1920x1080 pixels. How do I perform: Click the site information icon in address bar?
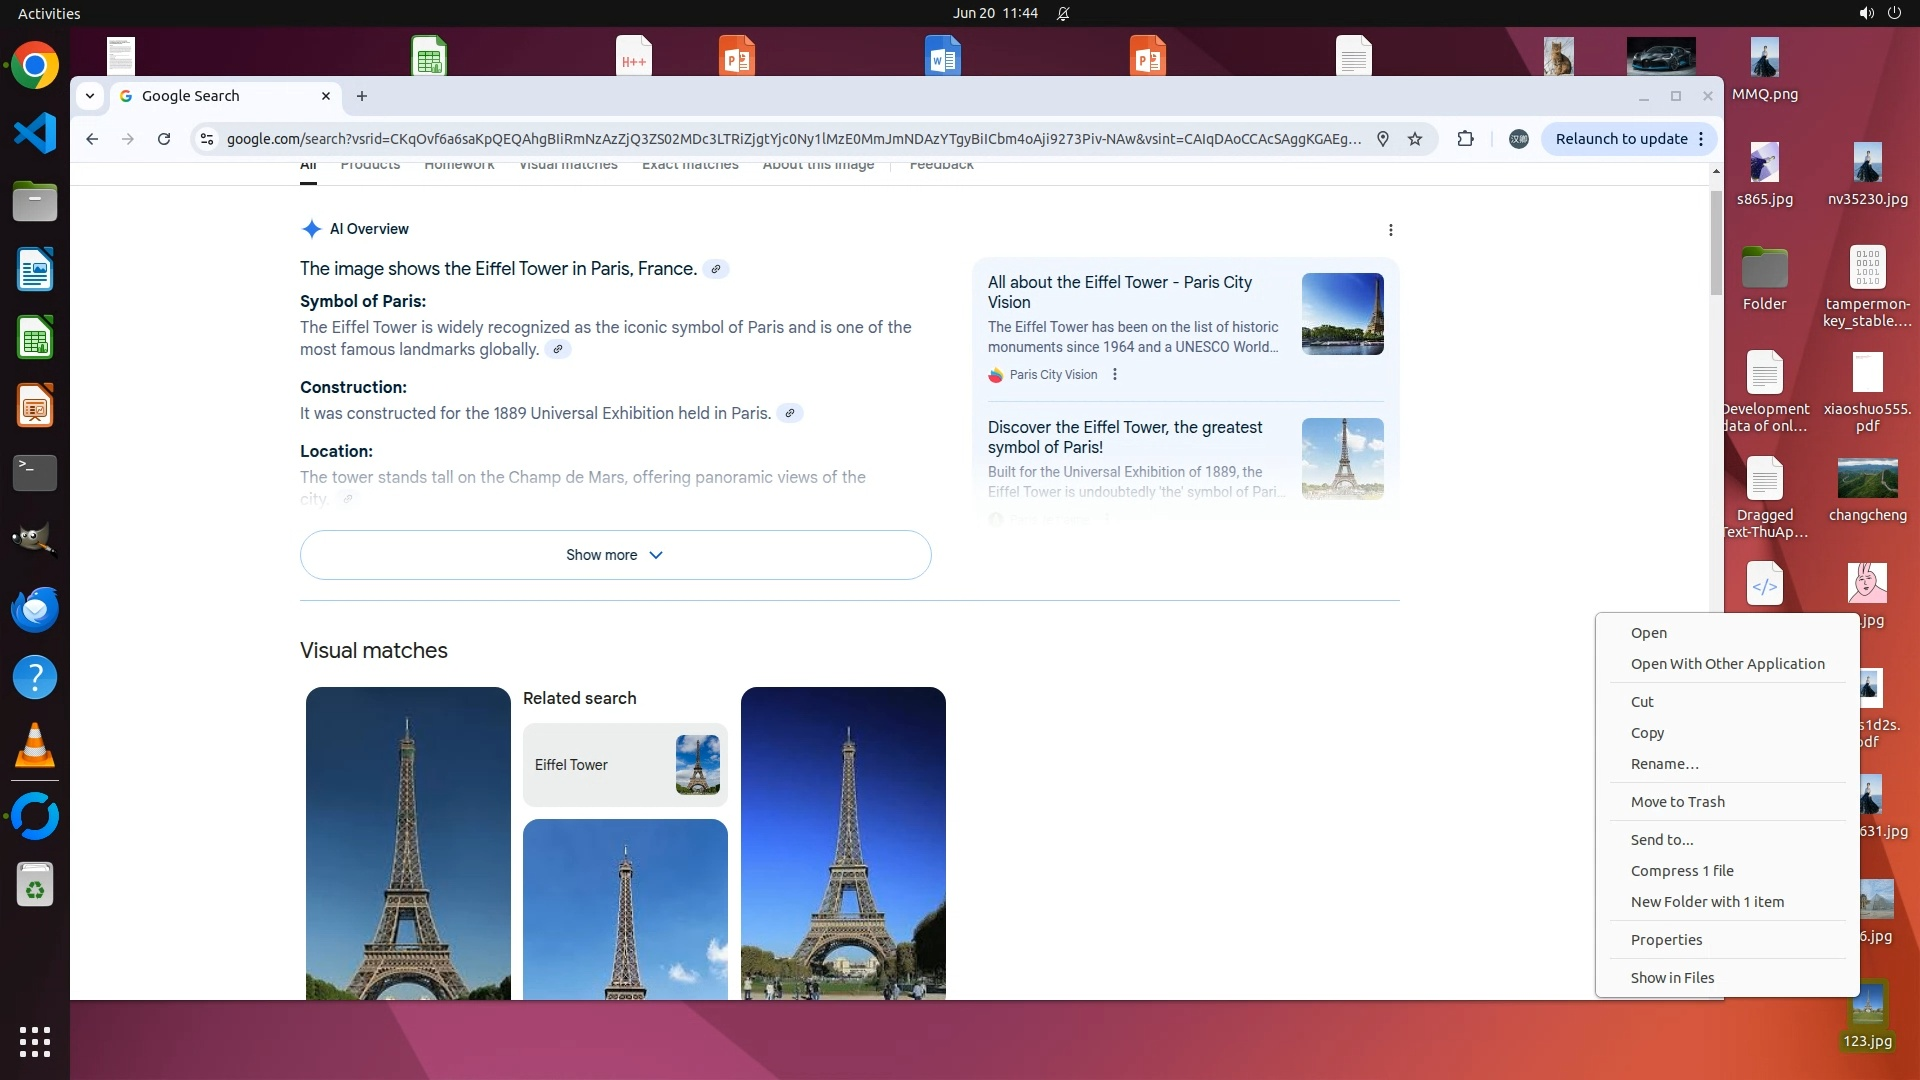pyautogui.click(x=207, y=139)
